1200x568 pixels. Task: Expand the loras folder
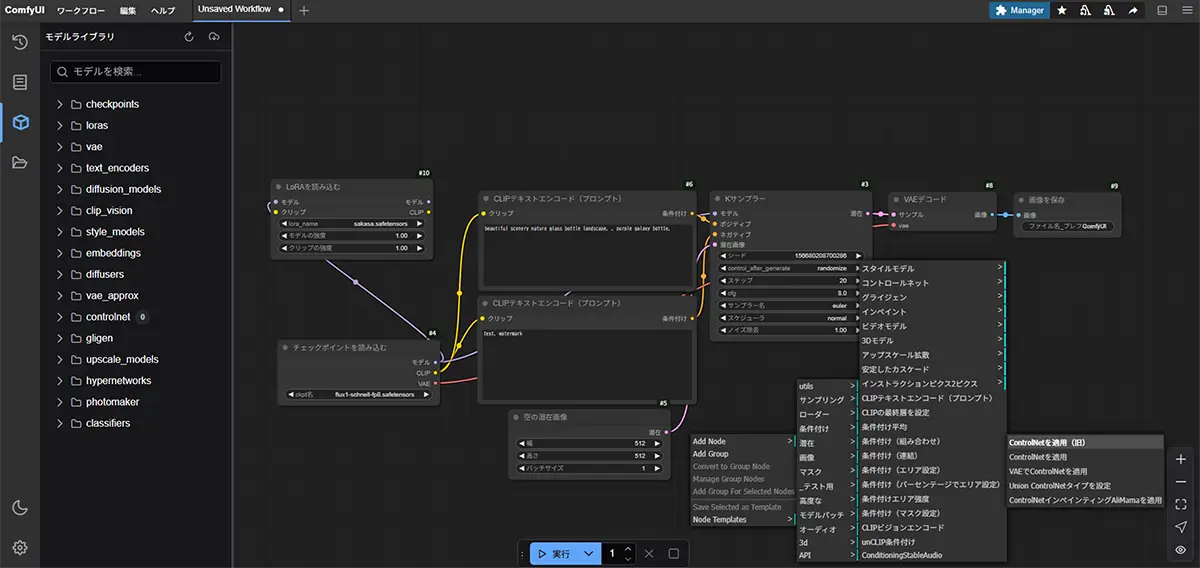(59, 125)
